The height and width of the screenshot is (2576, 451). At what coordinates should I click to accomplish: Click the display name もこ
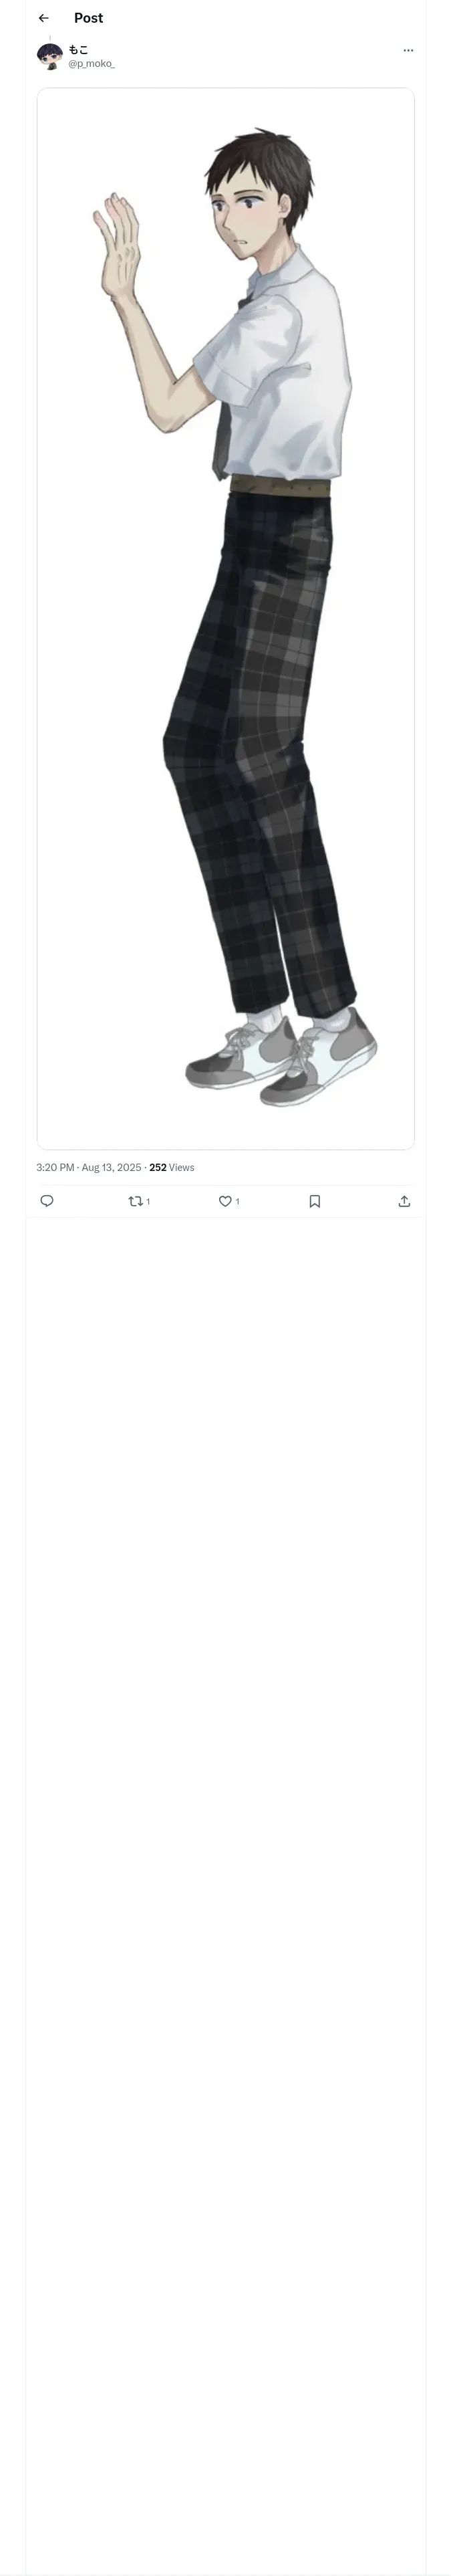78,49
